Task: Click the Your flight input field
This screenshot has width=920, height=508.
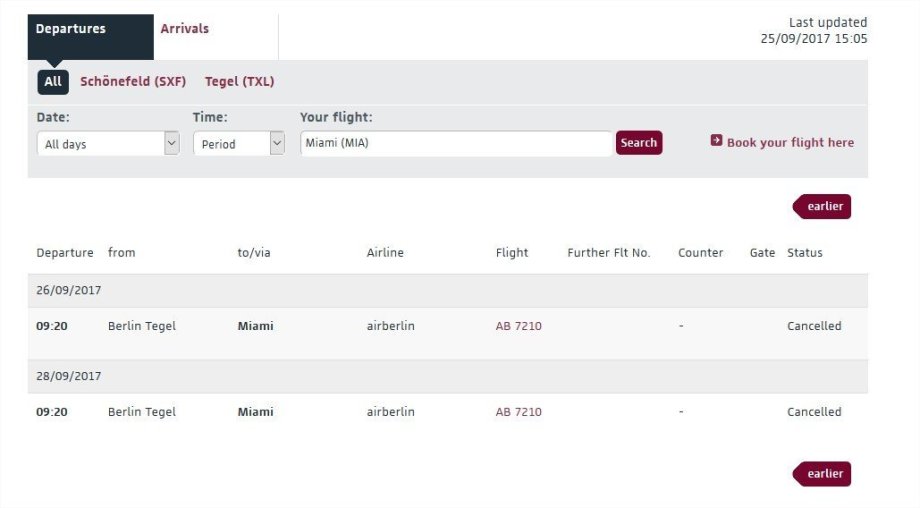Action: pyautogui.click(x=456, y=143)
